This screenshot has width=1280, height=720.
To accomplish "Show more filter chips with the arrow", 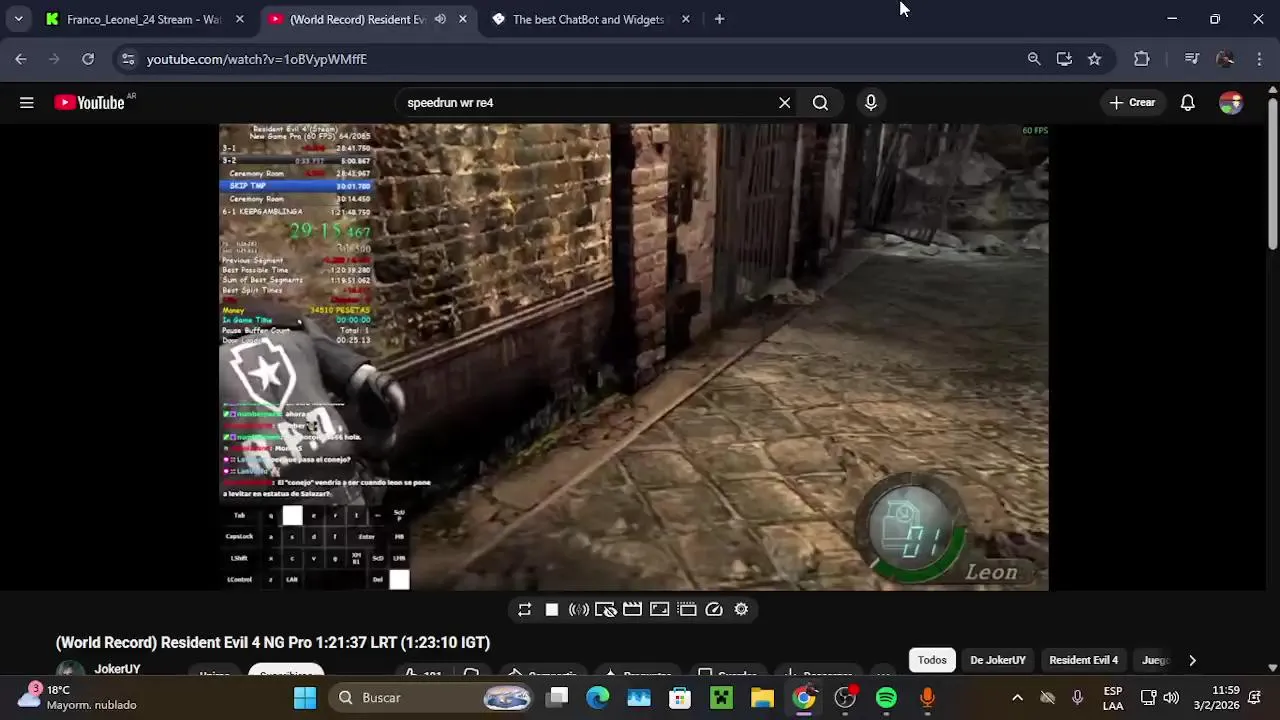I will tap(1192, 660).
